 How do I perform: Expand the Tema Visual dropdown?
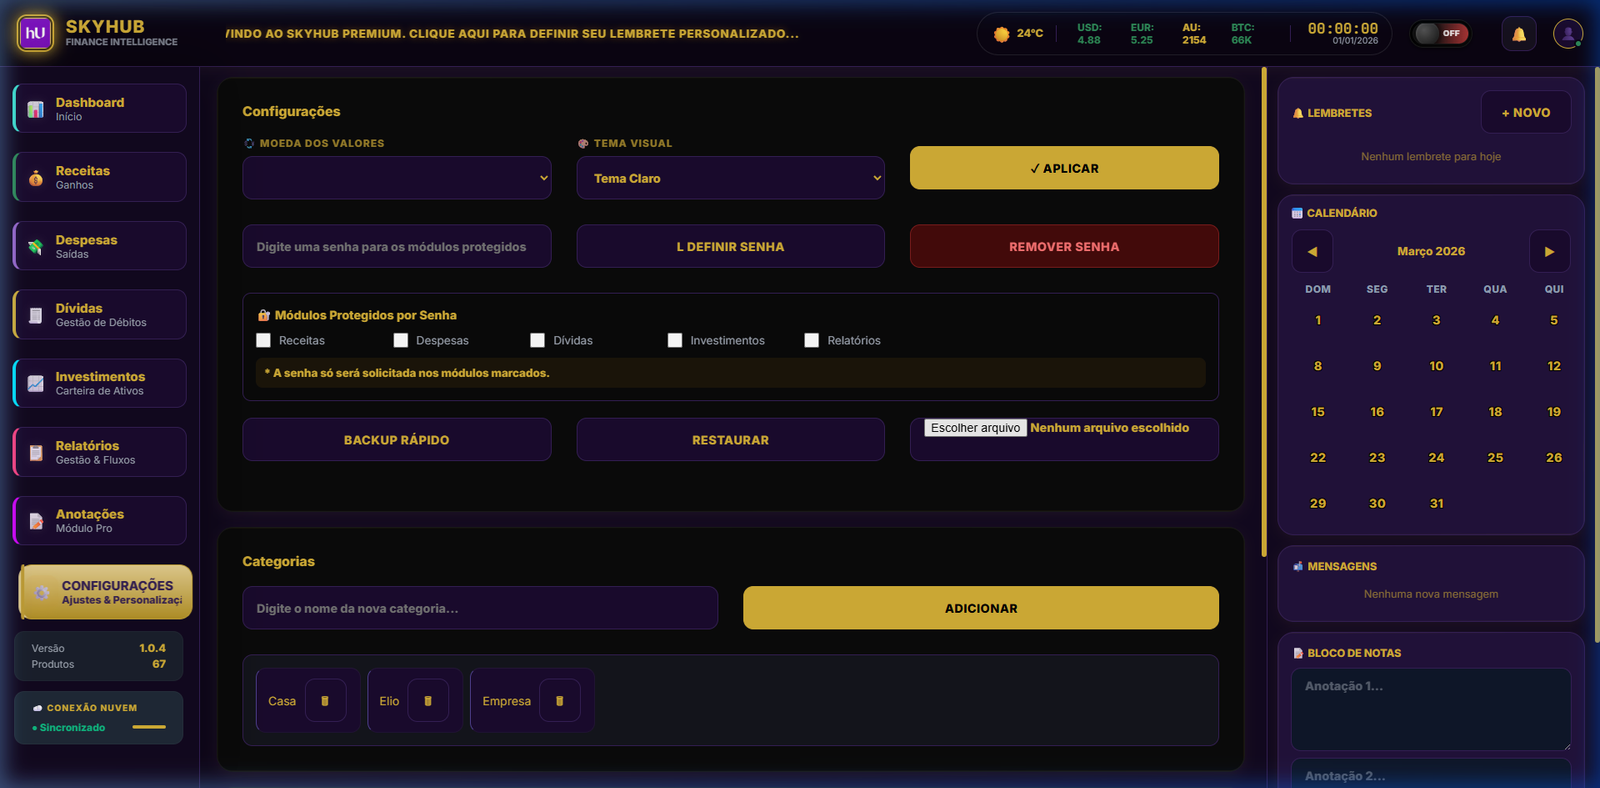730,178
